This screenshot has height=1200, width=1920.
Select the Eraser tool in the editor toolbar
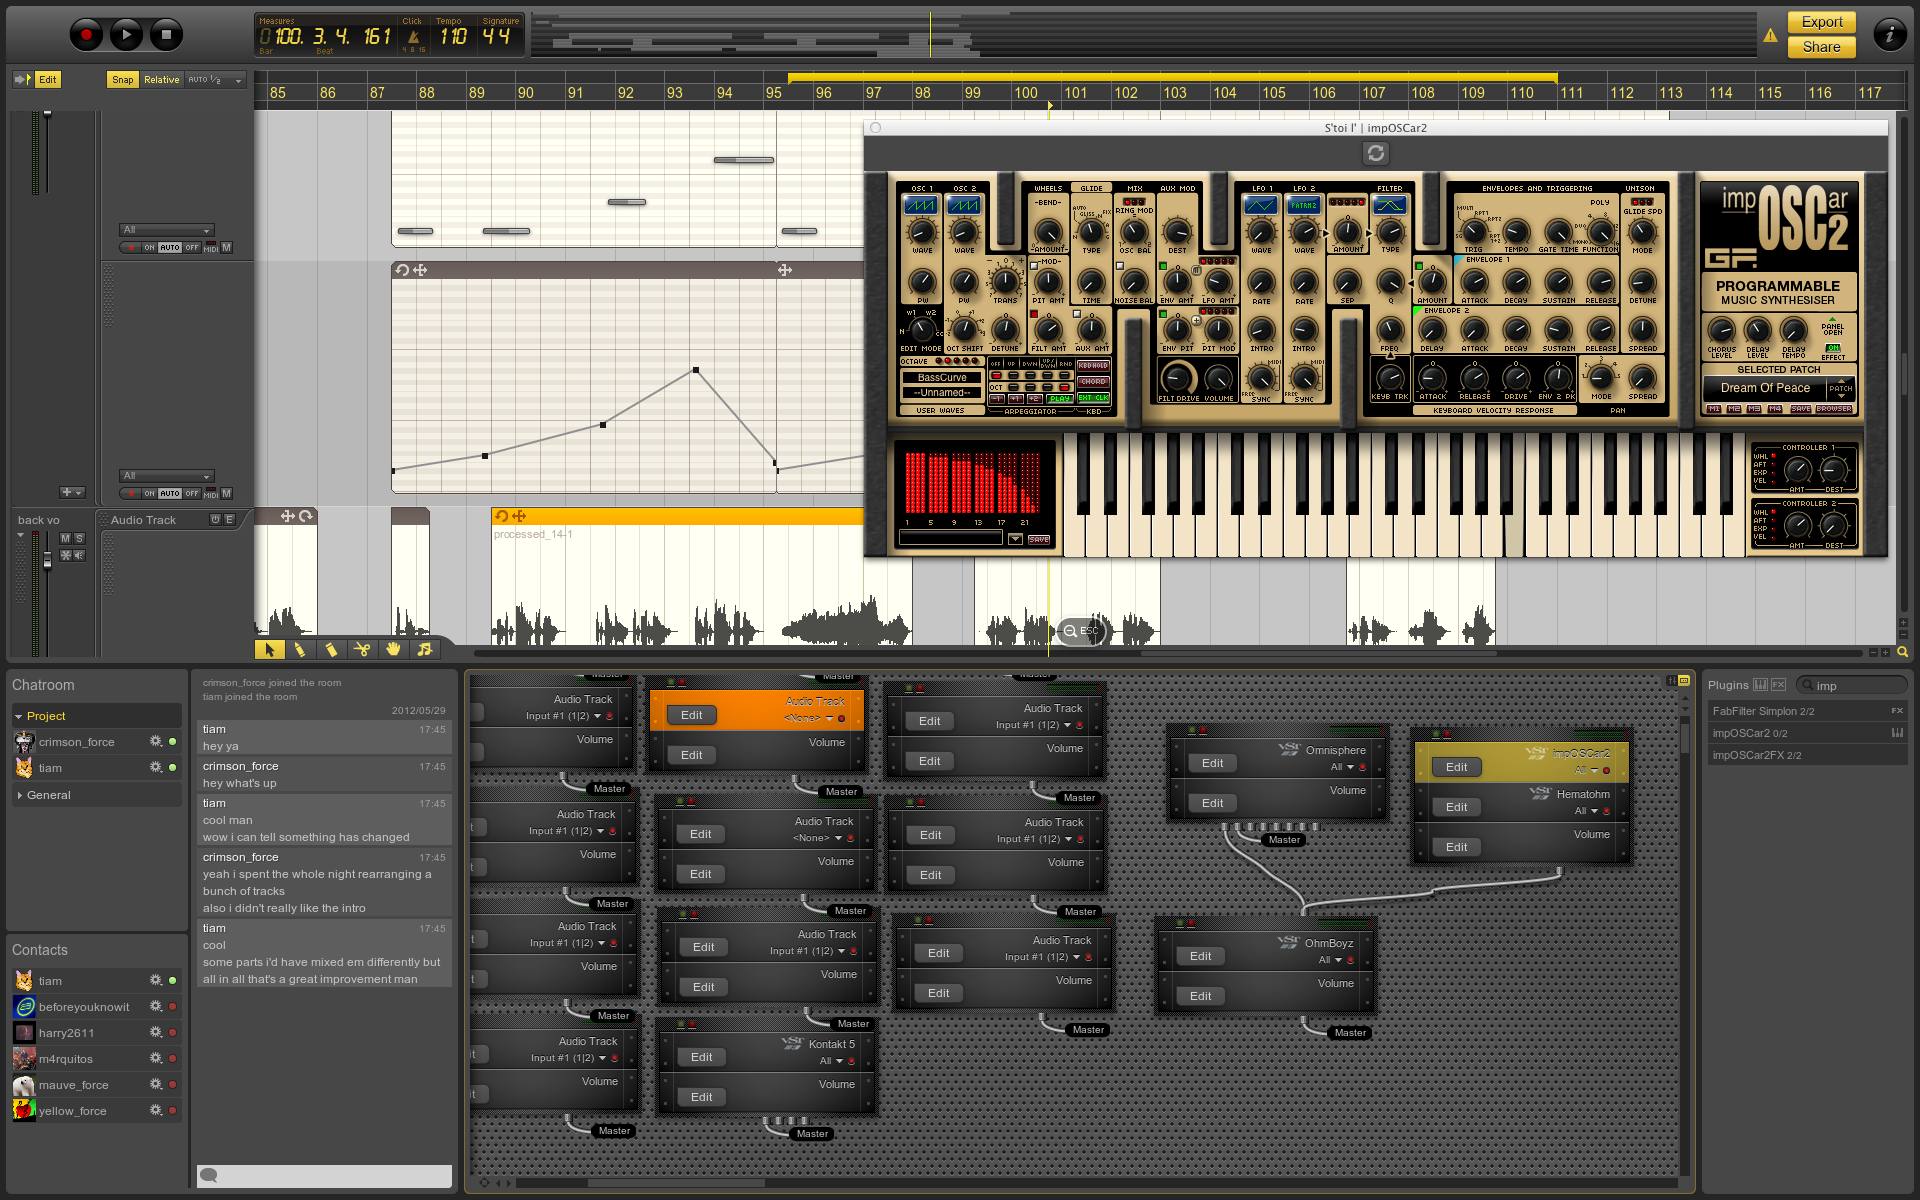click(331, 650)
